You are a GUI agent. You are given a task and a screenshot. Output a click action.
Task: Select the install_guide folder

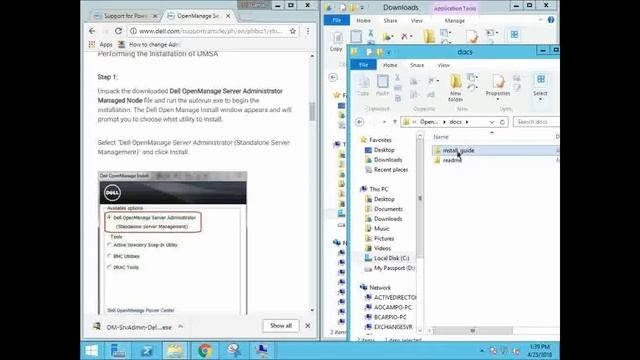pos(458,150)
